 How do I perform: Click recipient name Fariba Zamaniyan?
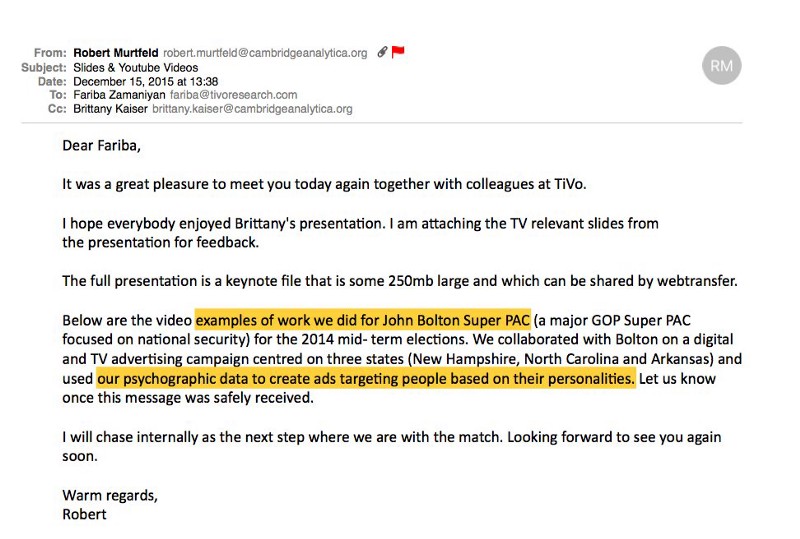(x=119, y=95)
